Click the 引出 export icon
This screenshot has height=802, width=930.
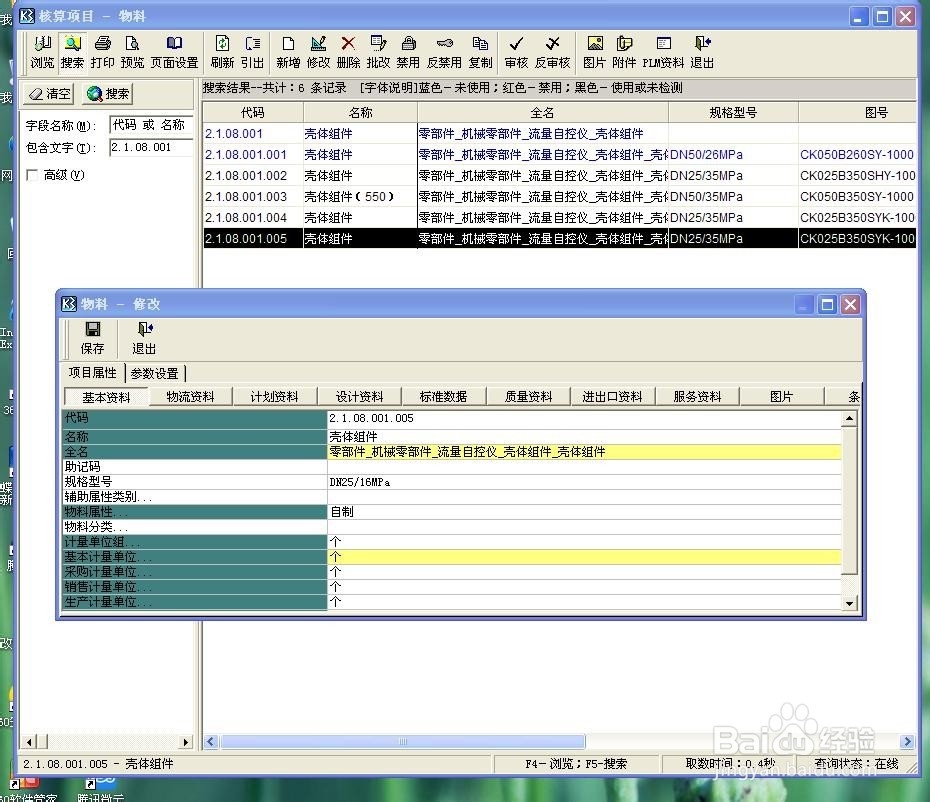[x=252, y=52]
